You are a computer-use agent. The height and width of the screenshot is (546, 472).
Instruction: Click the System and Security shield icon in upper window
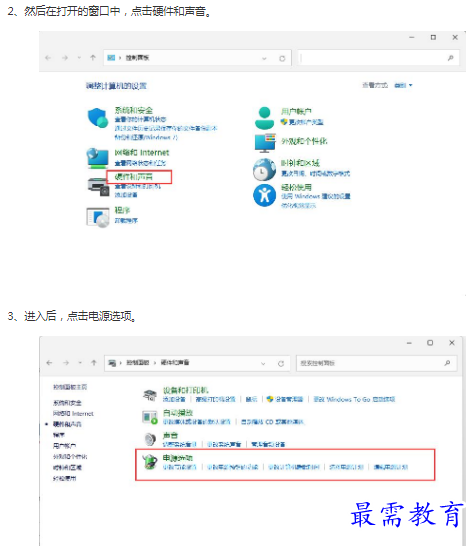pyautogui.click(x=98, y=118)
